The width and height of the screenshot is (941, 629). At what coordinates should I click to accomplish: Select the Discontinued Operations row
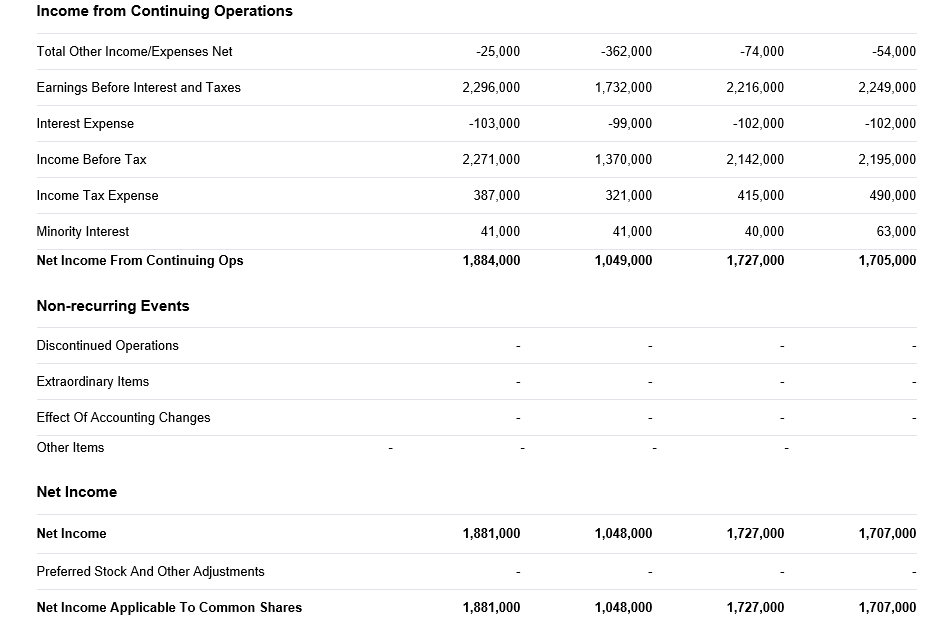107,345
